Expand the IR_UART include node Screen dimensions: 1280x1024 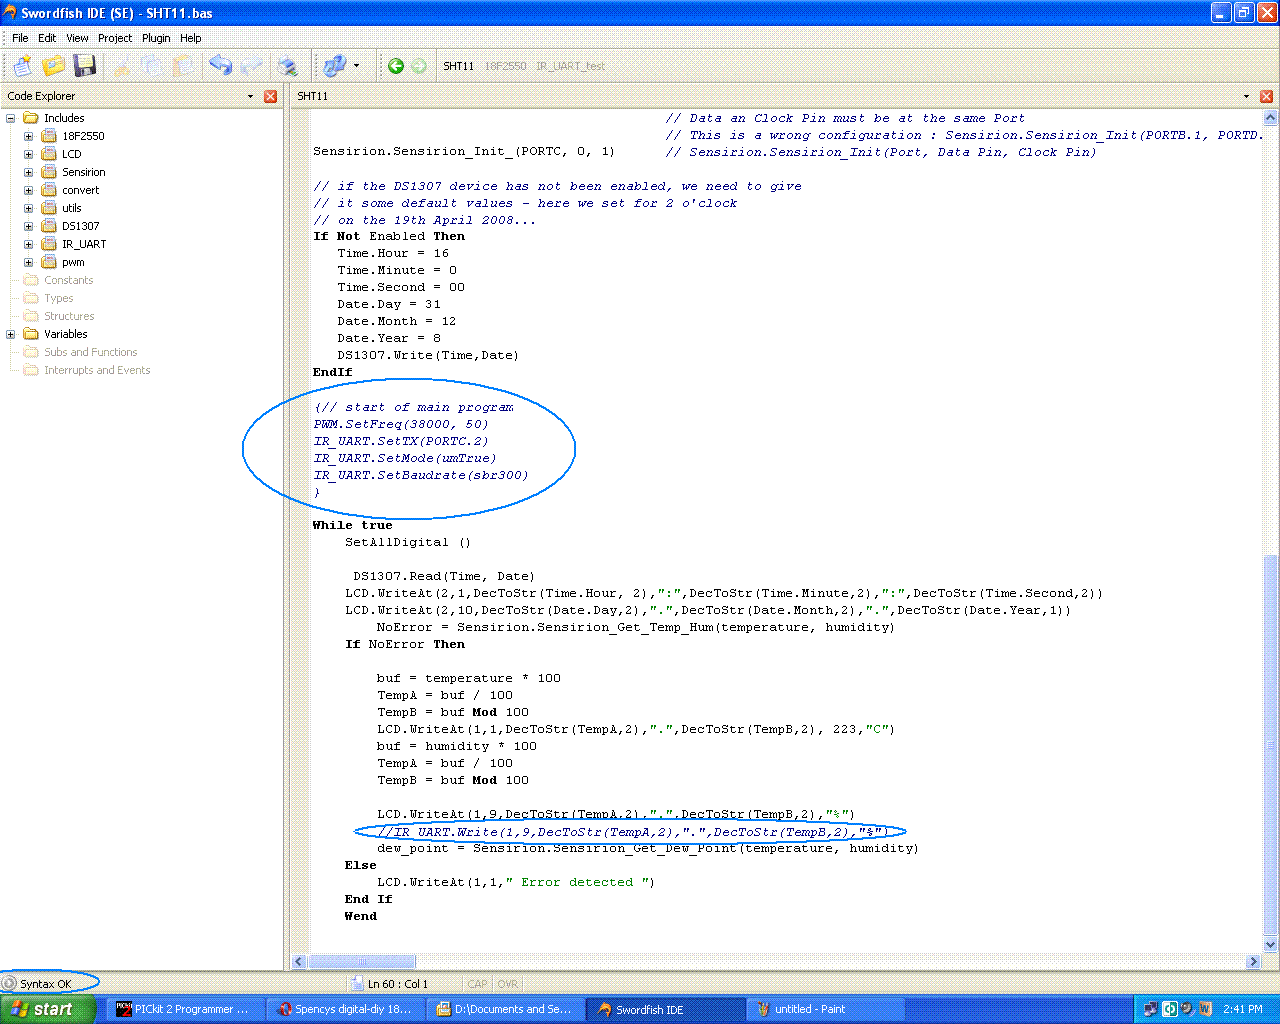pyautogui.click(x=29, y=244)
